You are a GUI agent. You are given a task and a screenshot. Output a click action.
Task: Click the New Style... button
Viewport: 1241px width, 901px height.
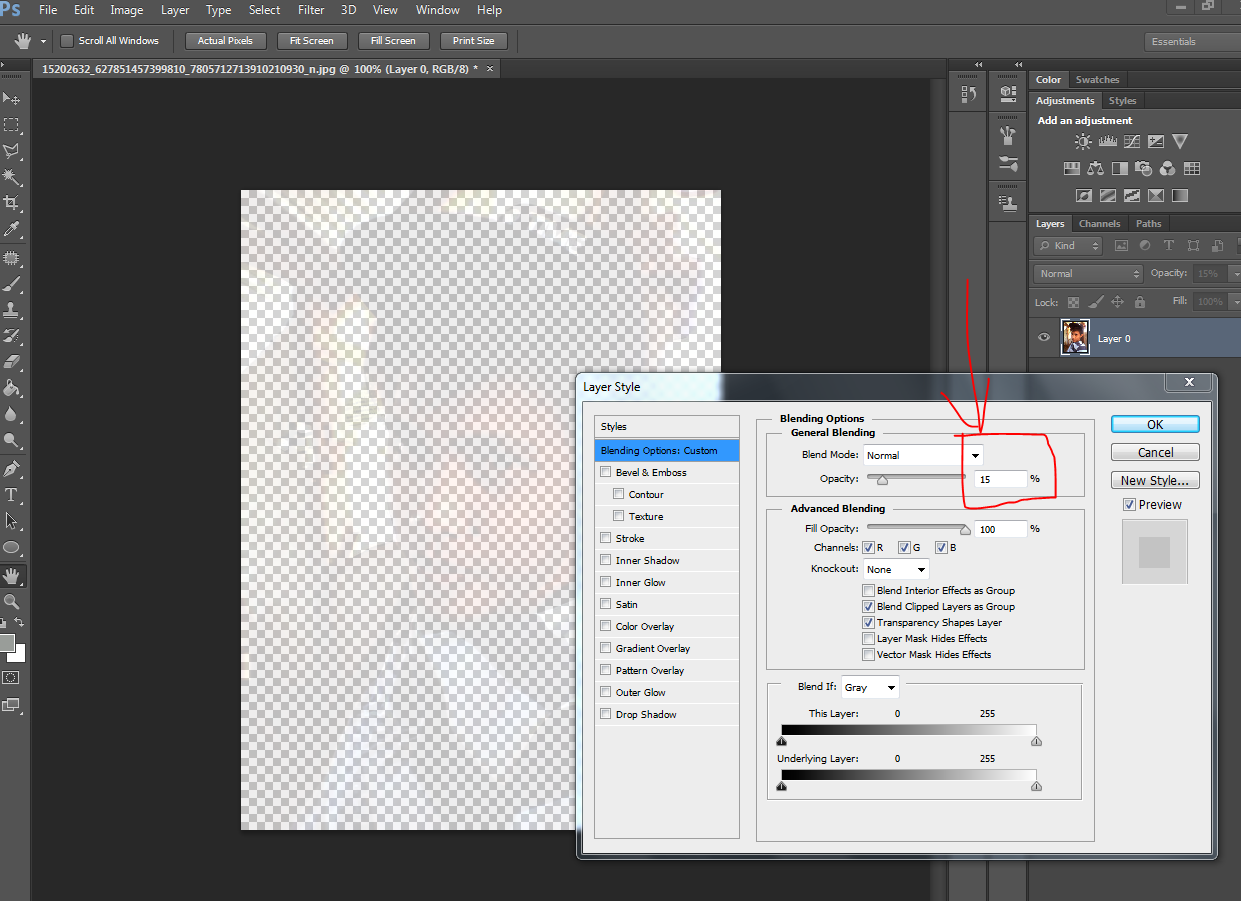(1155, 480)
